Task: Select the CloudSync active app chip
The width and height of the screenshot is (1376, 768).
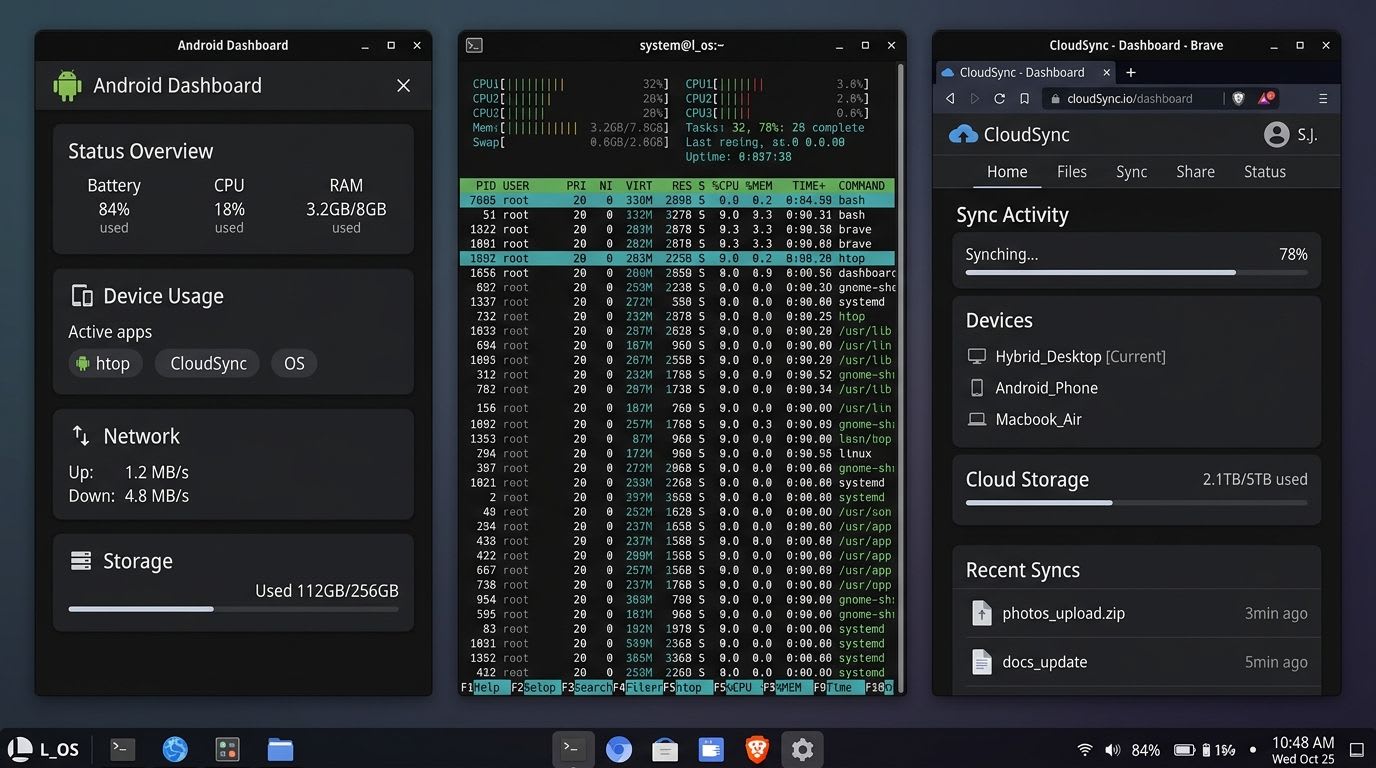Action: click(x=208, y=363)
